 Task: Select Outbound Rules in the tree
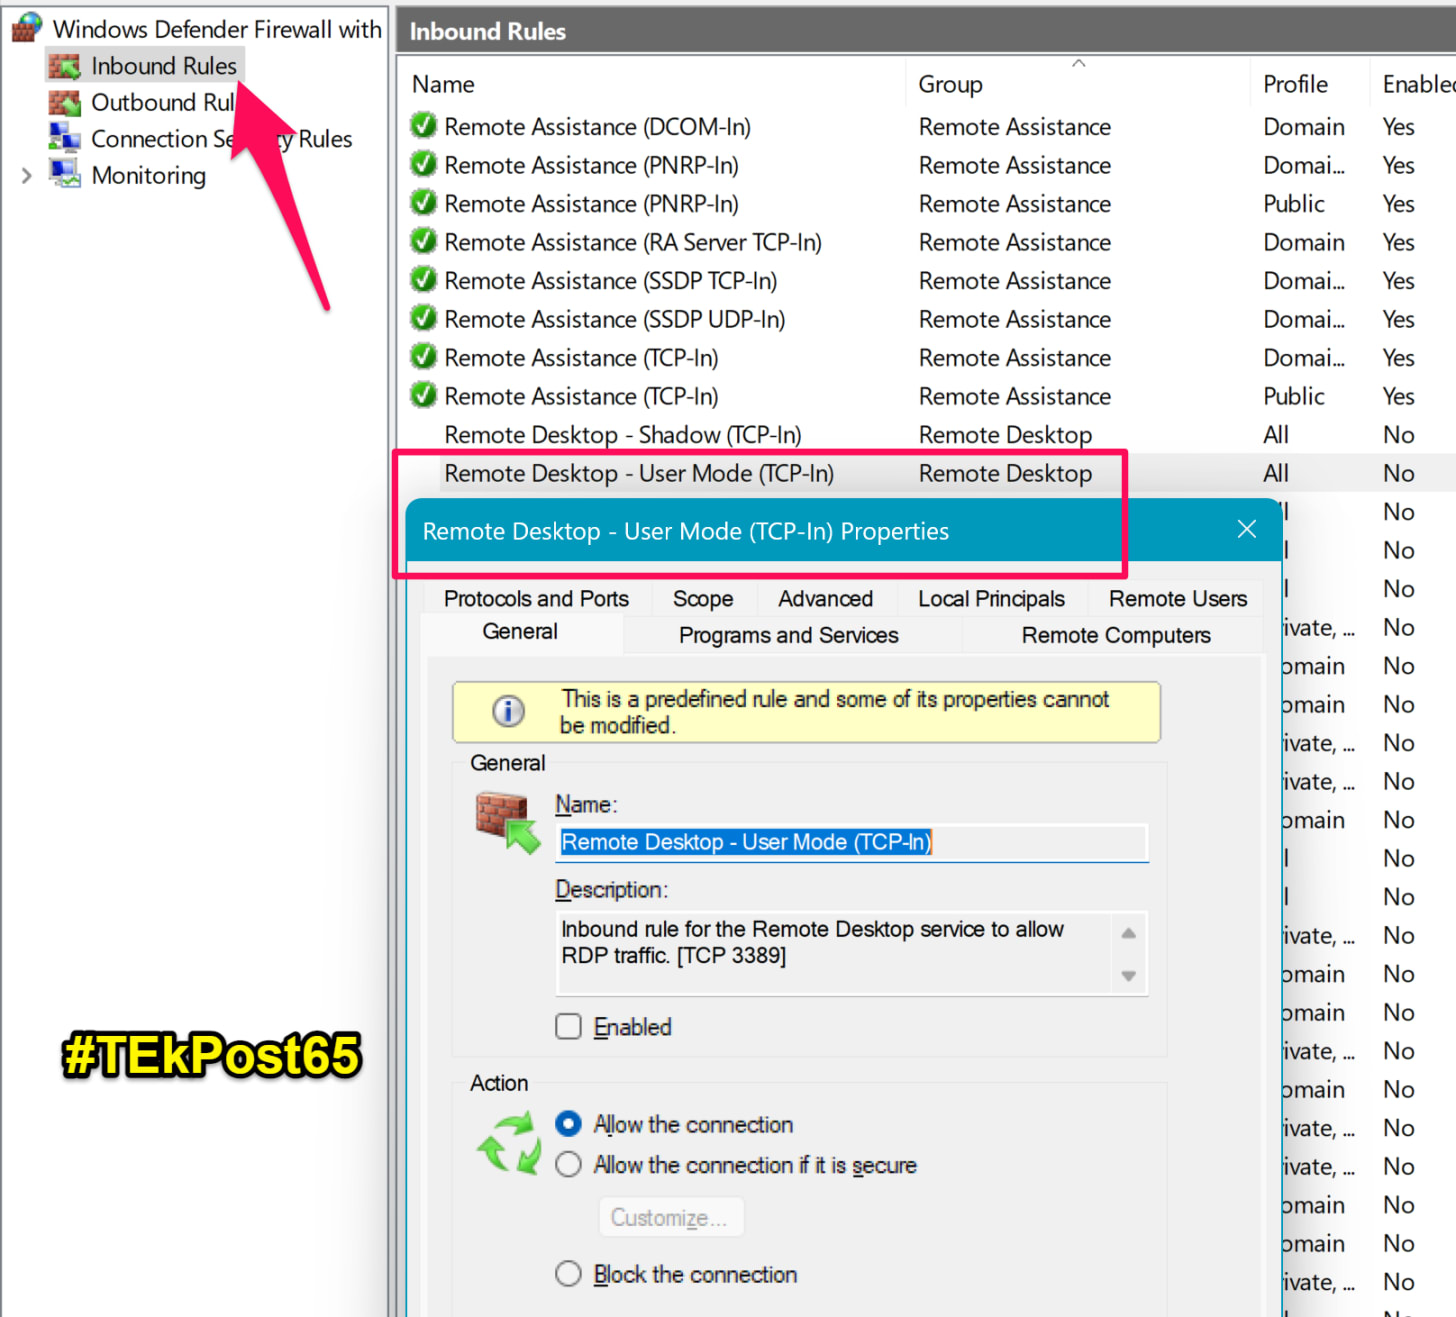point(163,102)
